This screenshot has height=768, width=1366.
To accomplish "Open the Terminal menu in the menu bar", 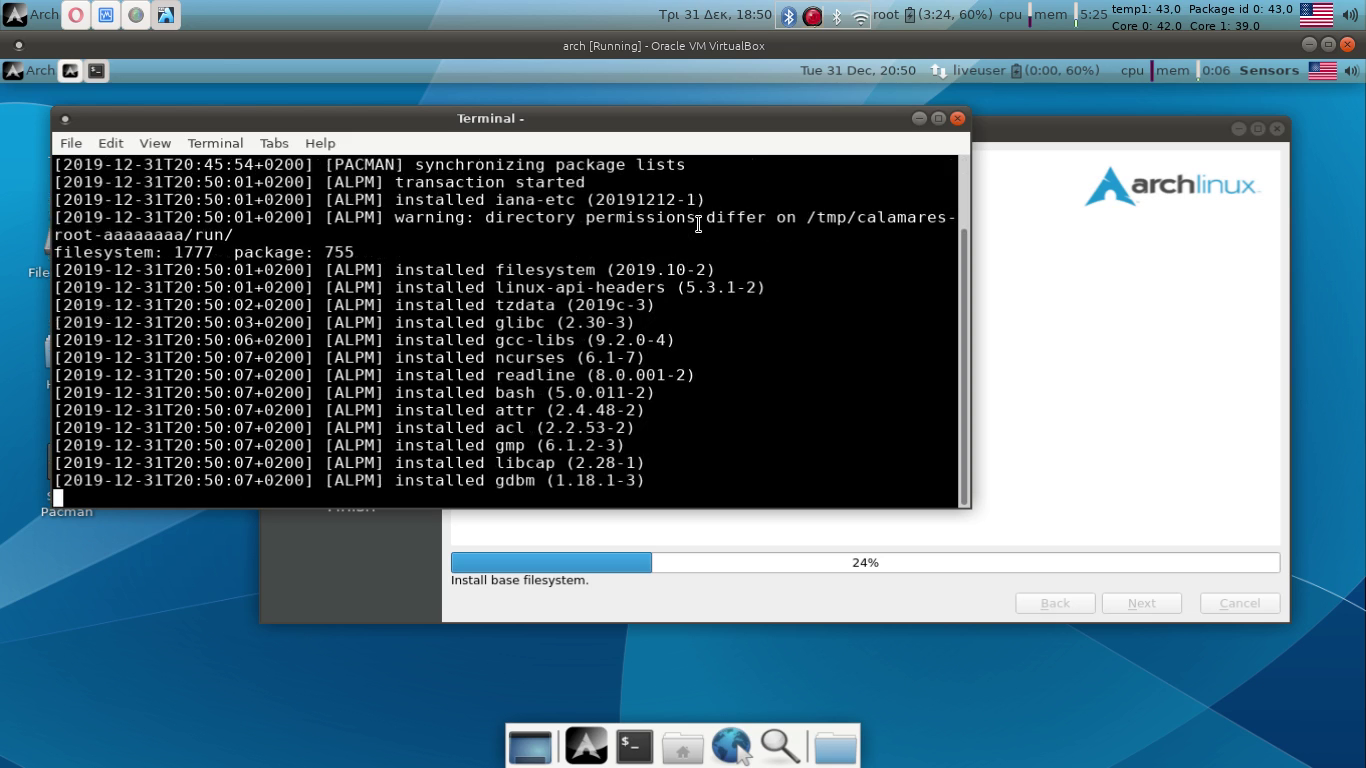I will [215, 143].
